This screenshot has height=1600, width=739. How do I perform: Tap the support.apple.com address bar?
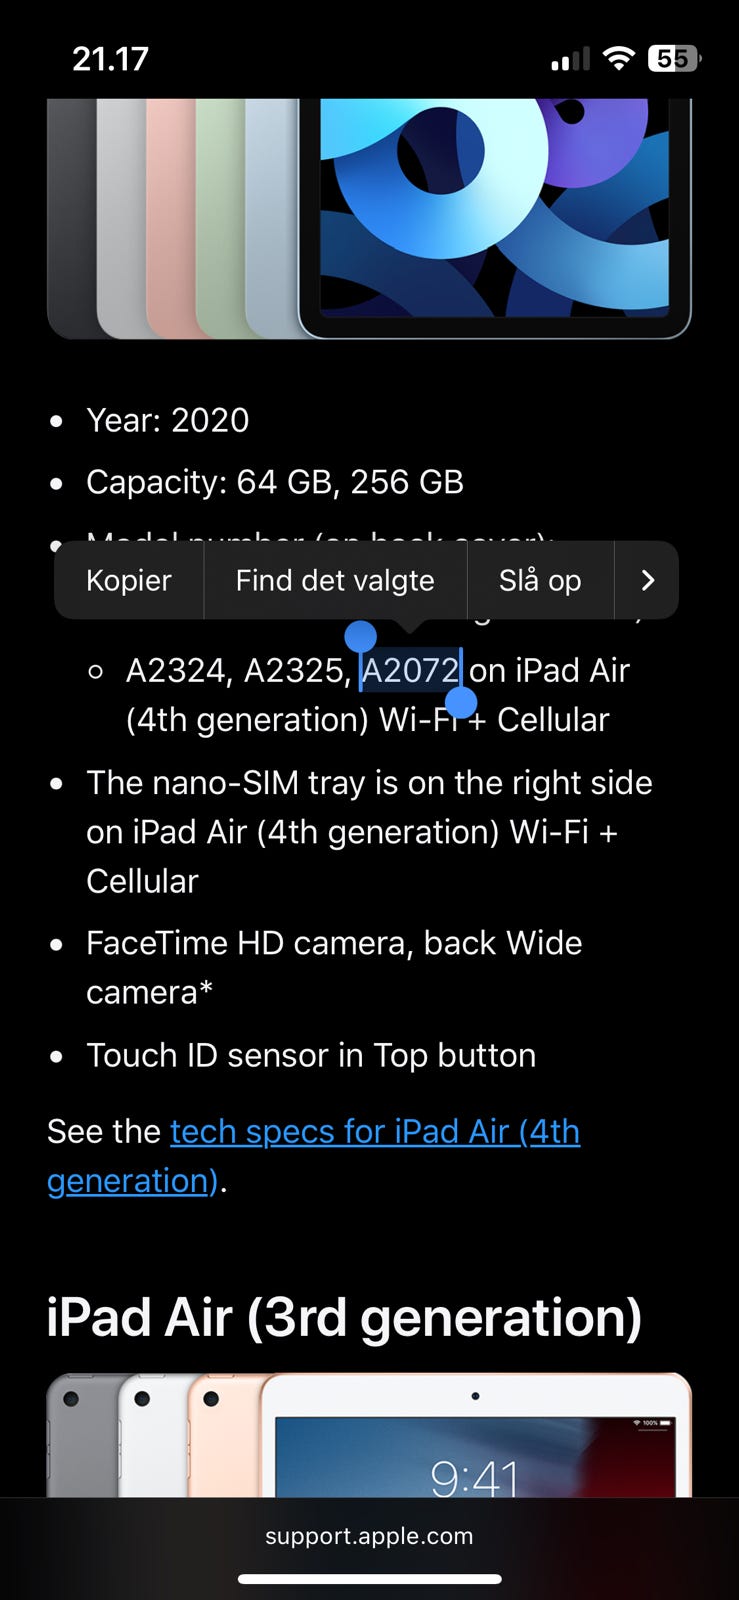[x=369, y=1536]
